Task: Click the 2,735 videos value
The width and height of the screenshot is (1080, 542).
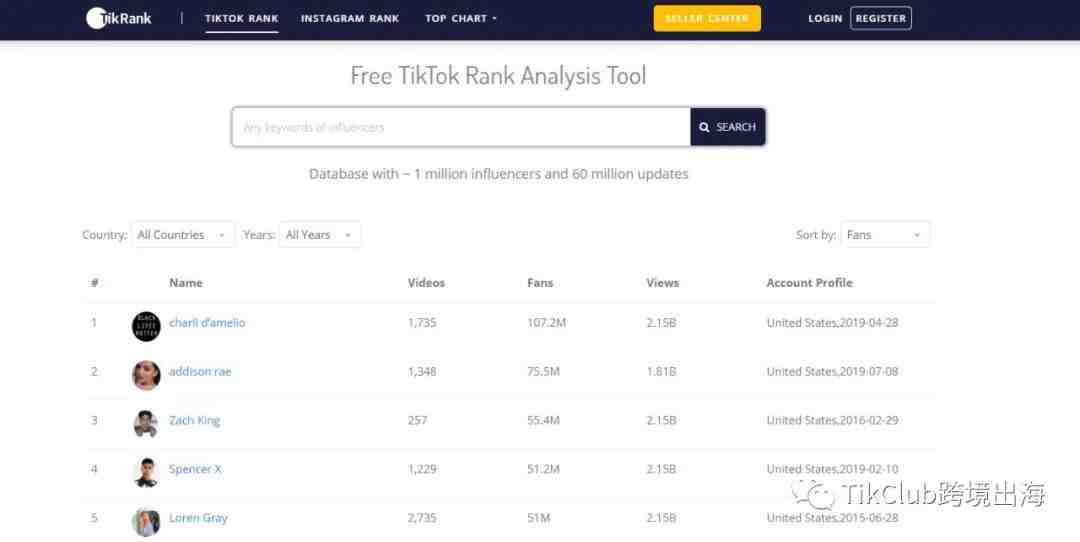Action: click(x=422, y=518)
